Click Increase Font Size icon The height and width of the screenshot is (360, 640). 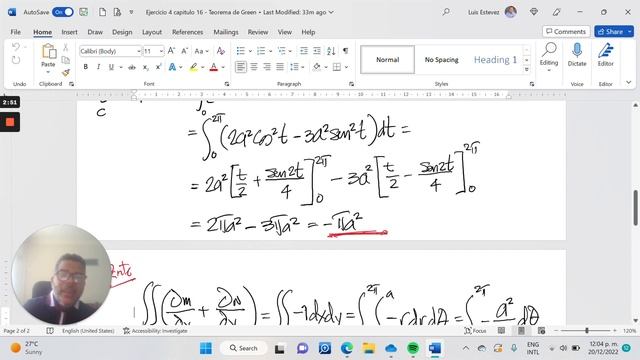171,51
